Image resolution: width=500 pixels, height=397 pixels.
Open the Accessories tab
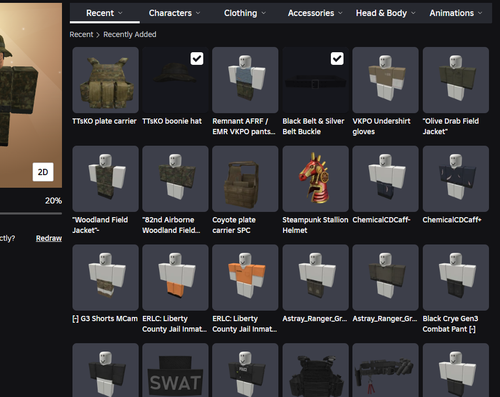click(x=315, y=13)
